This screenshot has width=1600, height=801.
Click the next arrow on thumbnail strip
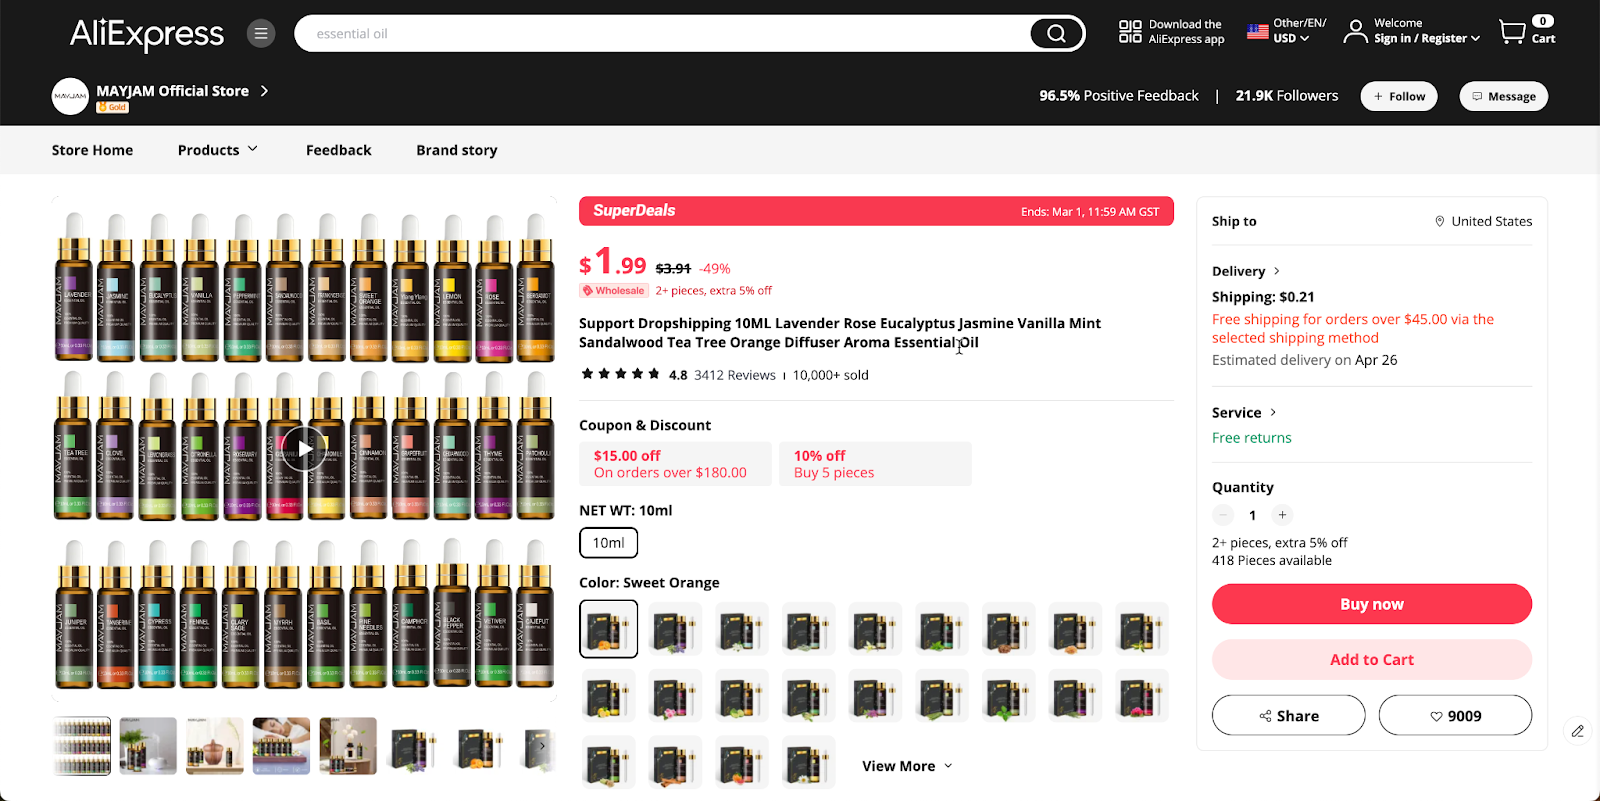coord(542,746)
